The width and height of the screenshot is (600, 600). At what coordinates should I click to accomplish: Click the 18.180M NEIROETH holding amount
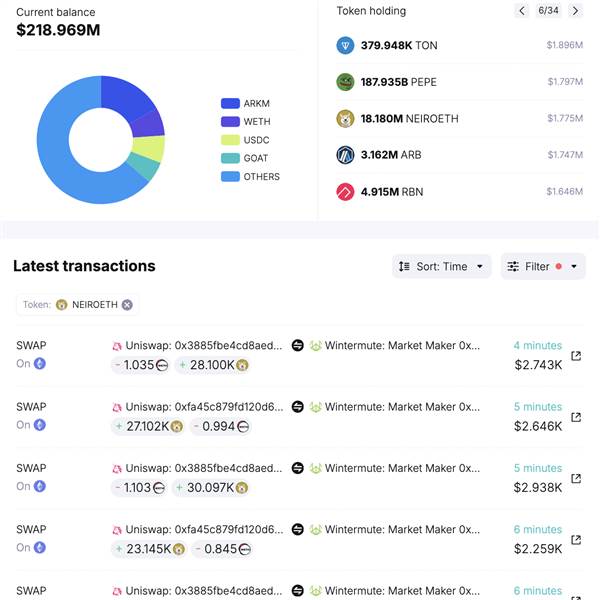[x=382, y=119]
